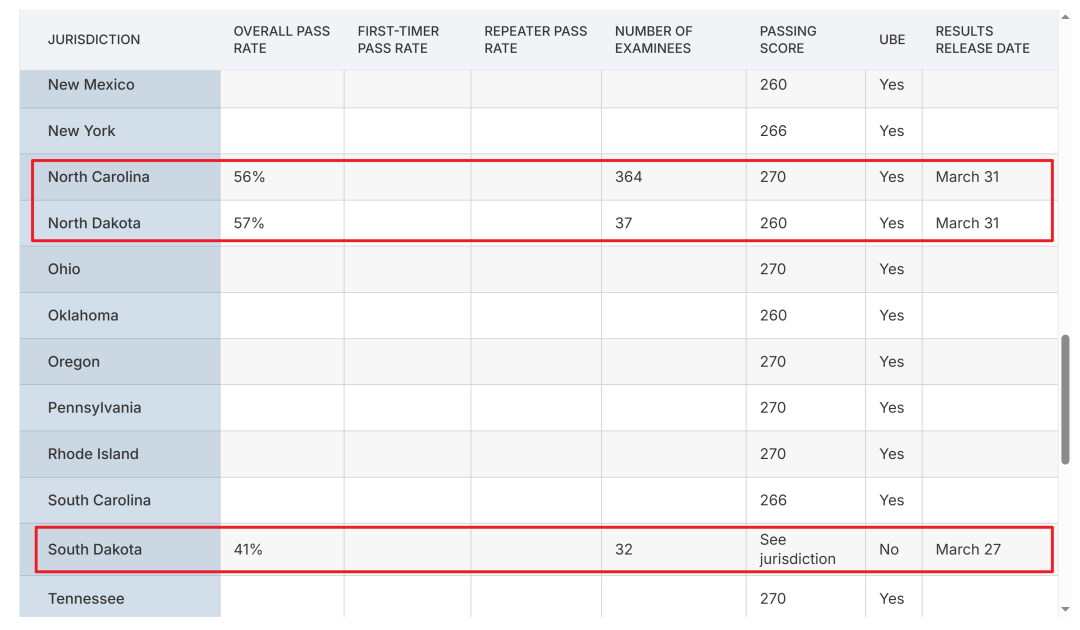Click South Dakota's "See jurisdiction" text

point(797,549)
